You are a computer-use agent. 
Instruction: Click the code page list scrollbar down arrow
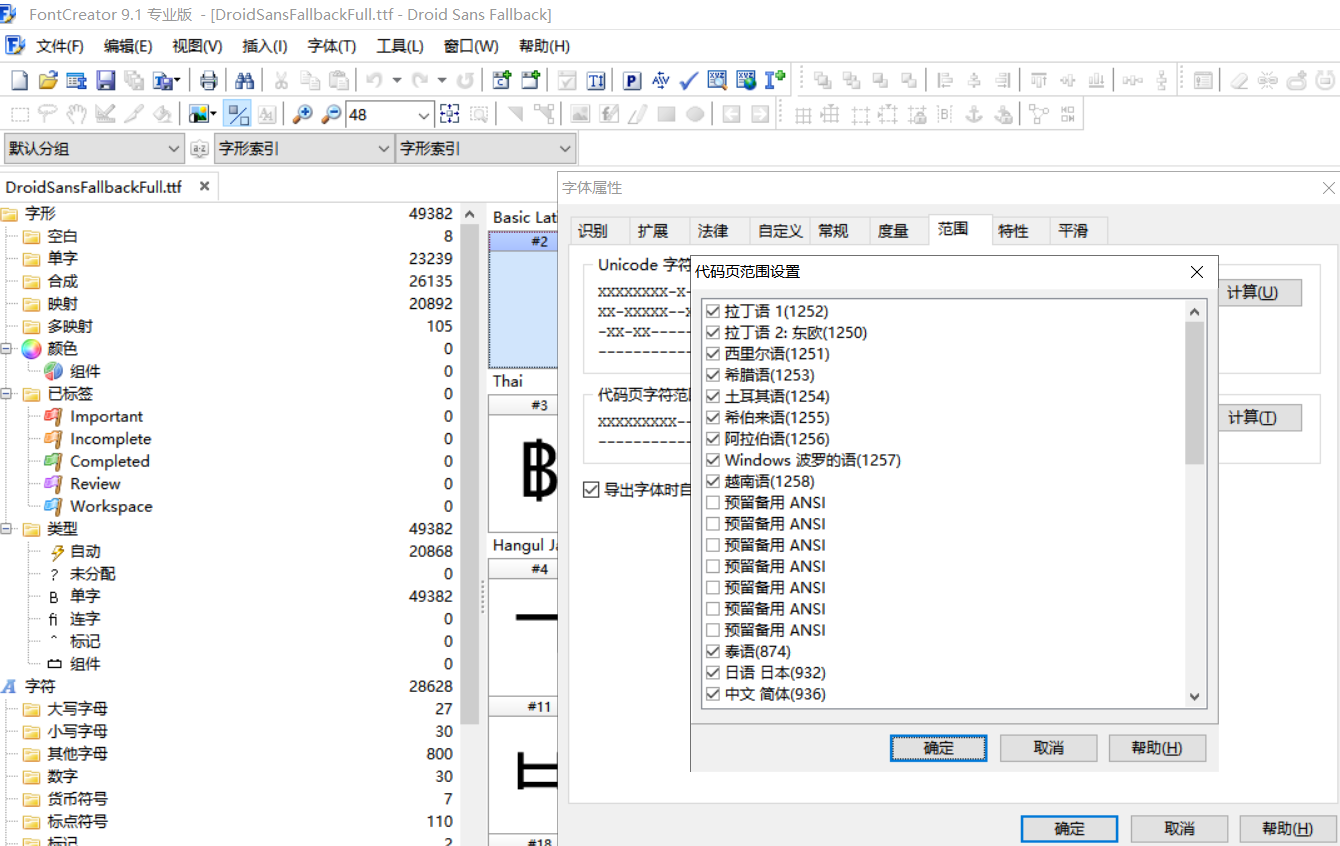coord(1194,697)
